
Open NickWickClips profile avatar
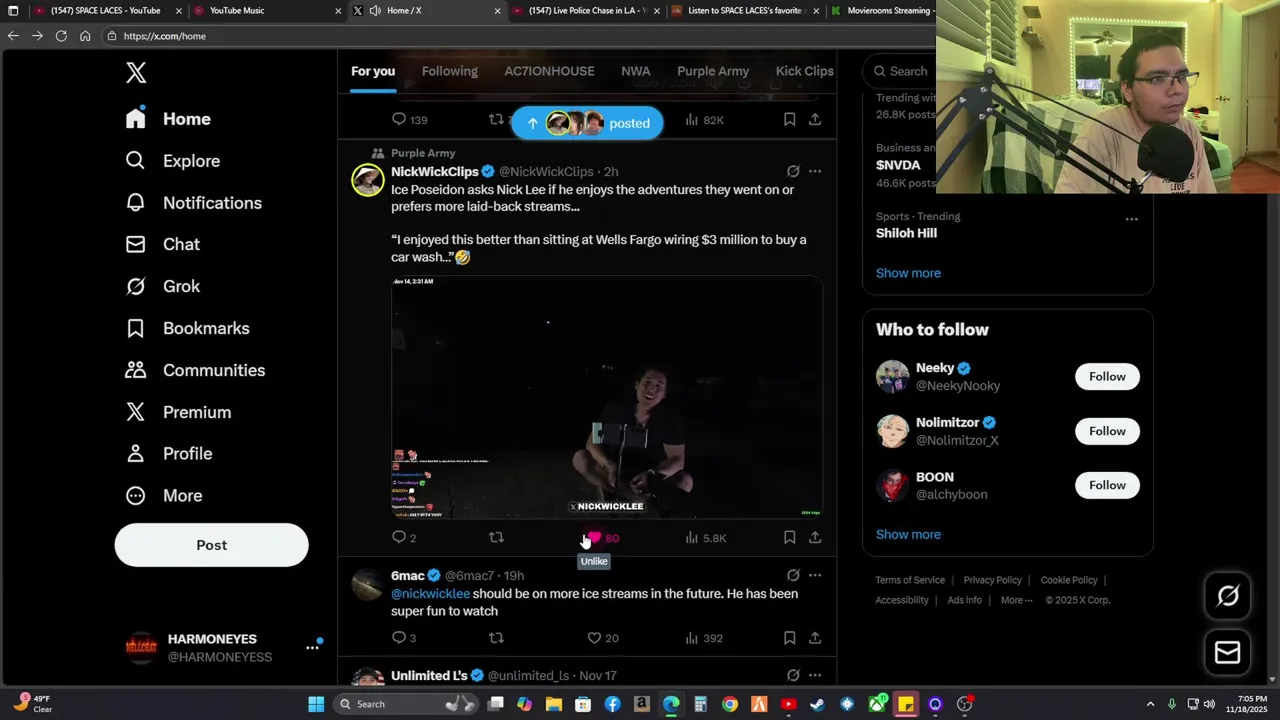pos(367,180)
